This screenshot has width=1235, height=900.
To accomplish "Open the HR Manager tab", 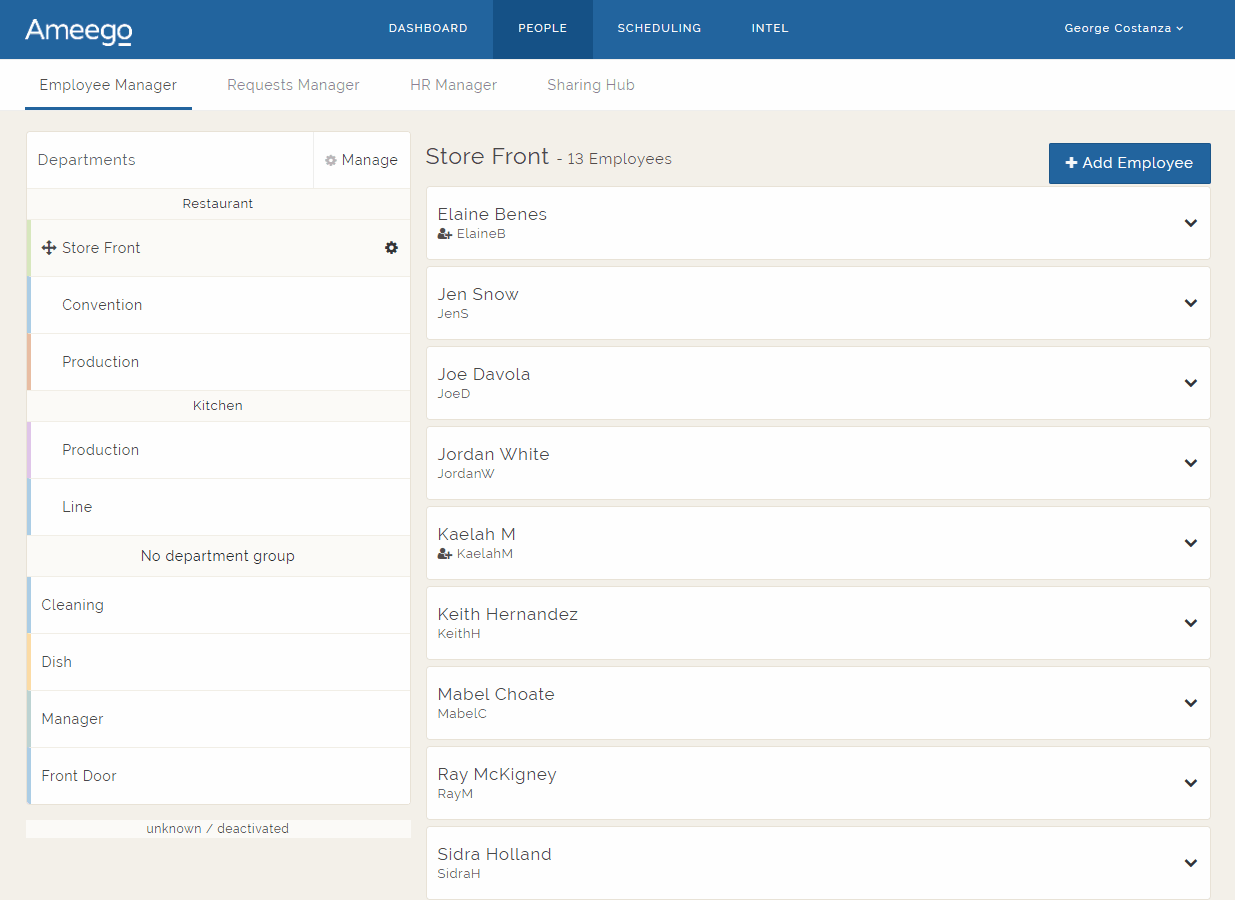I will 453,85.
